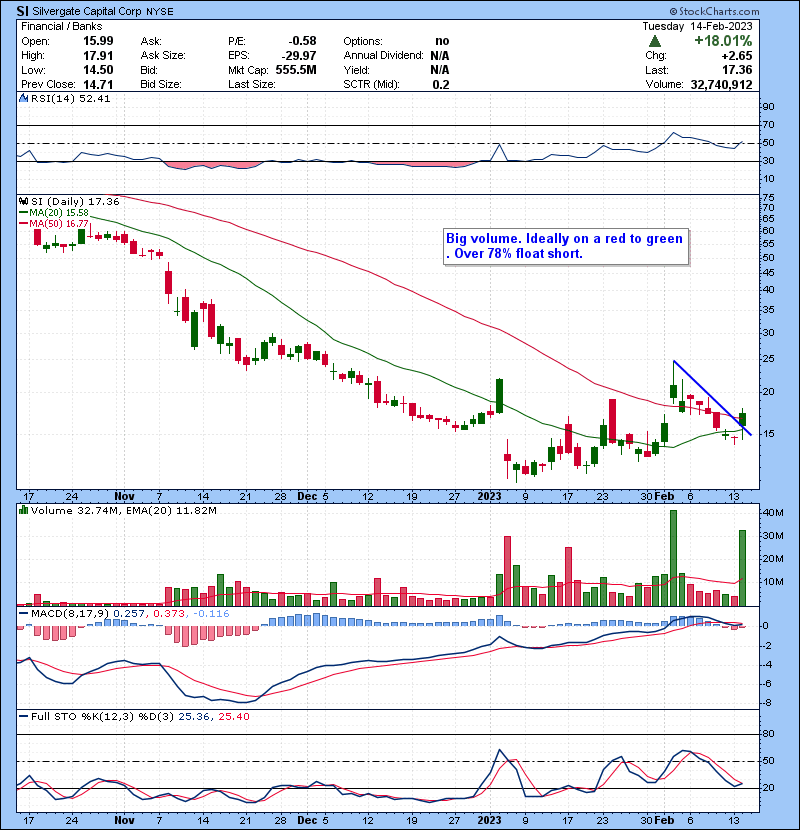Click the green up-triangle next to +18.01%

pos(654,41)
